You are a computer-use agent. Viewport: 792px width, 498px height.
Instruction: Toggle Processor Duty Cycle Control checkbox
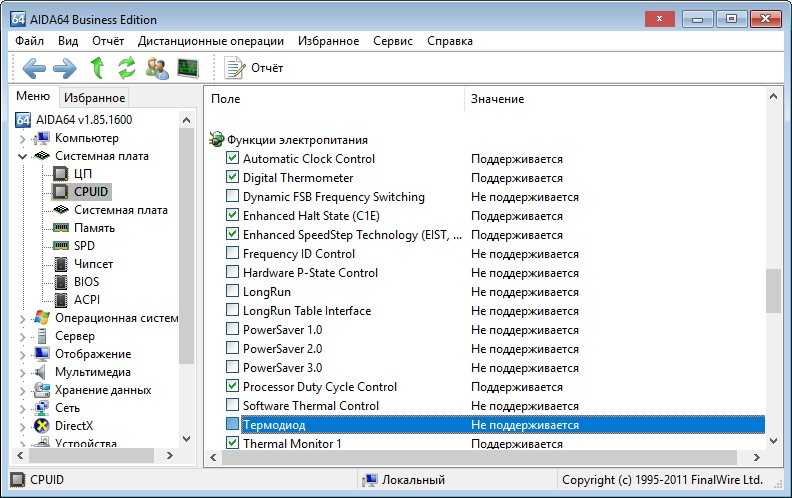[x=232, y=386]
